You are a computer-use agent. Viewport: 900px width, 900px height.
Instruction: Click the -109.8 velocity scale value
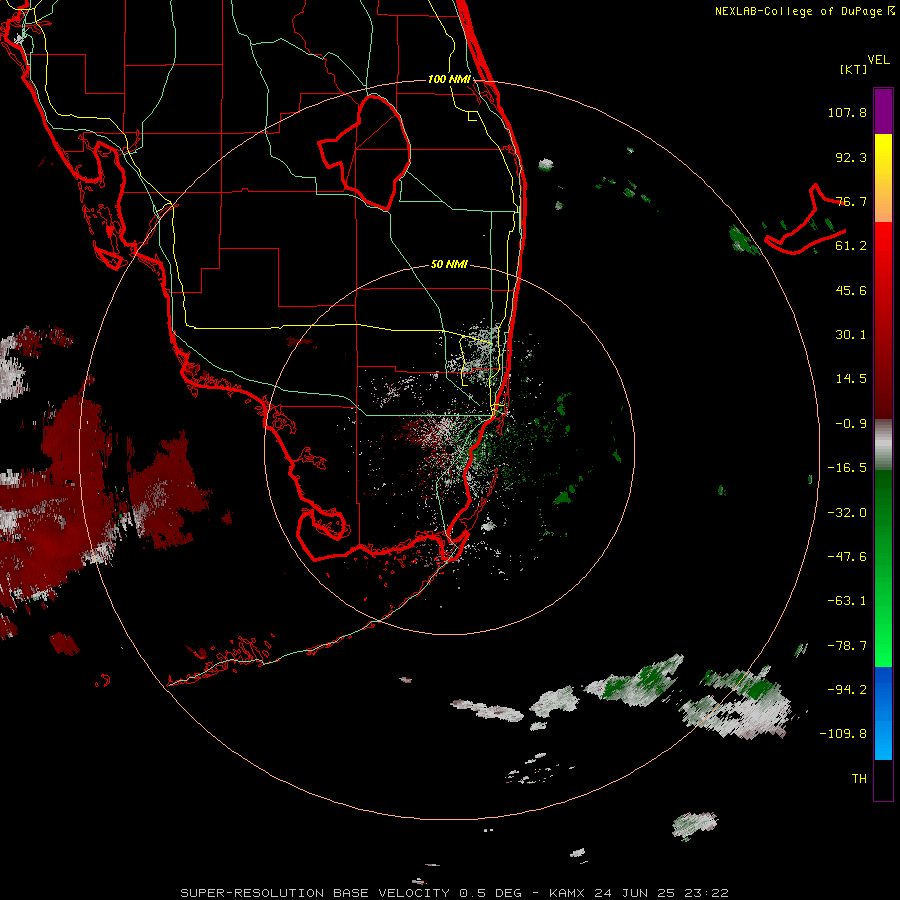click(843, 734)
